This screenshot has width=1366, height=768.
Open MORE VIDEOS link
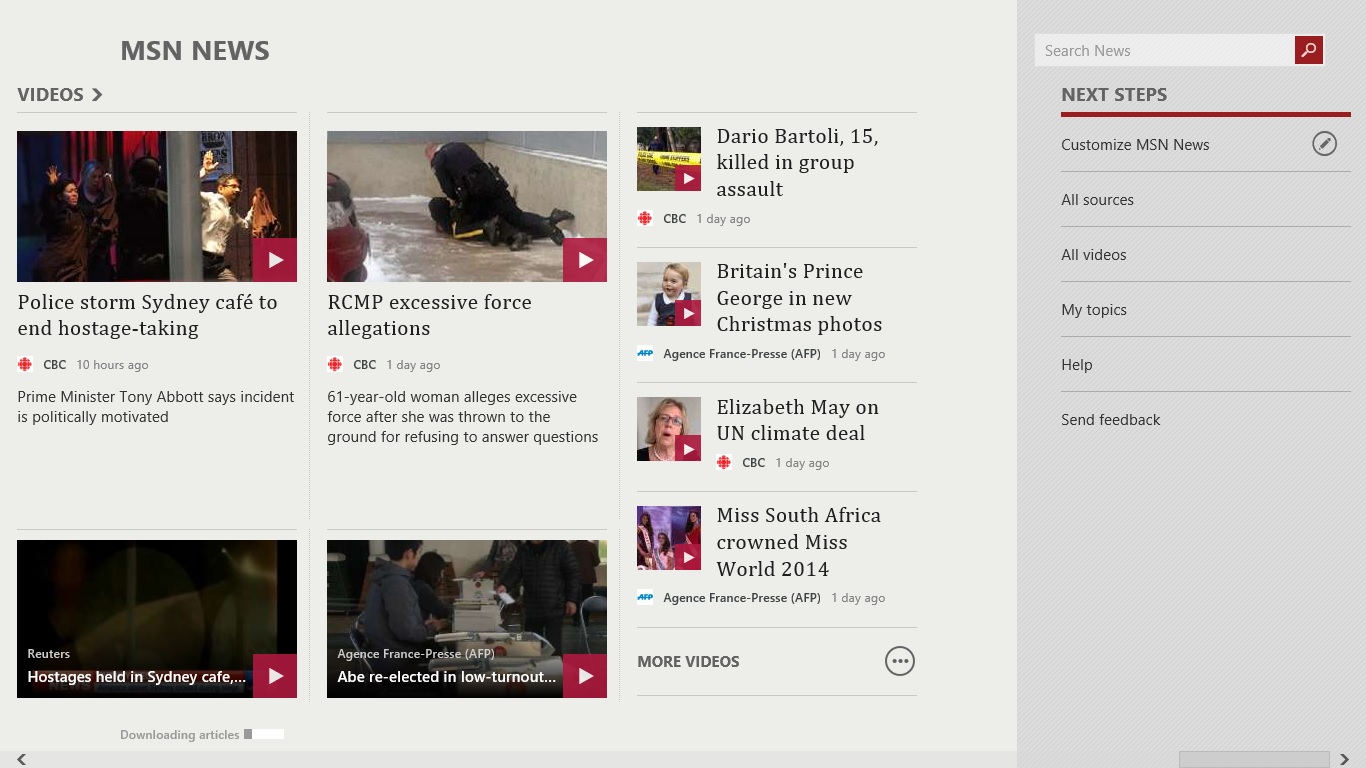tap(688, 661)
